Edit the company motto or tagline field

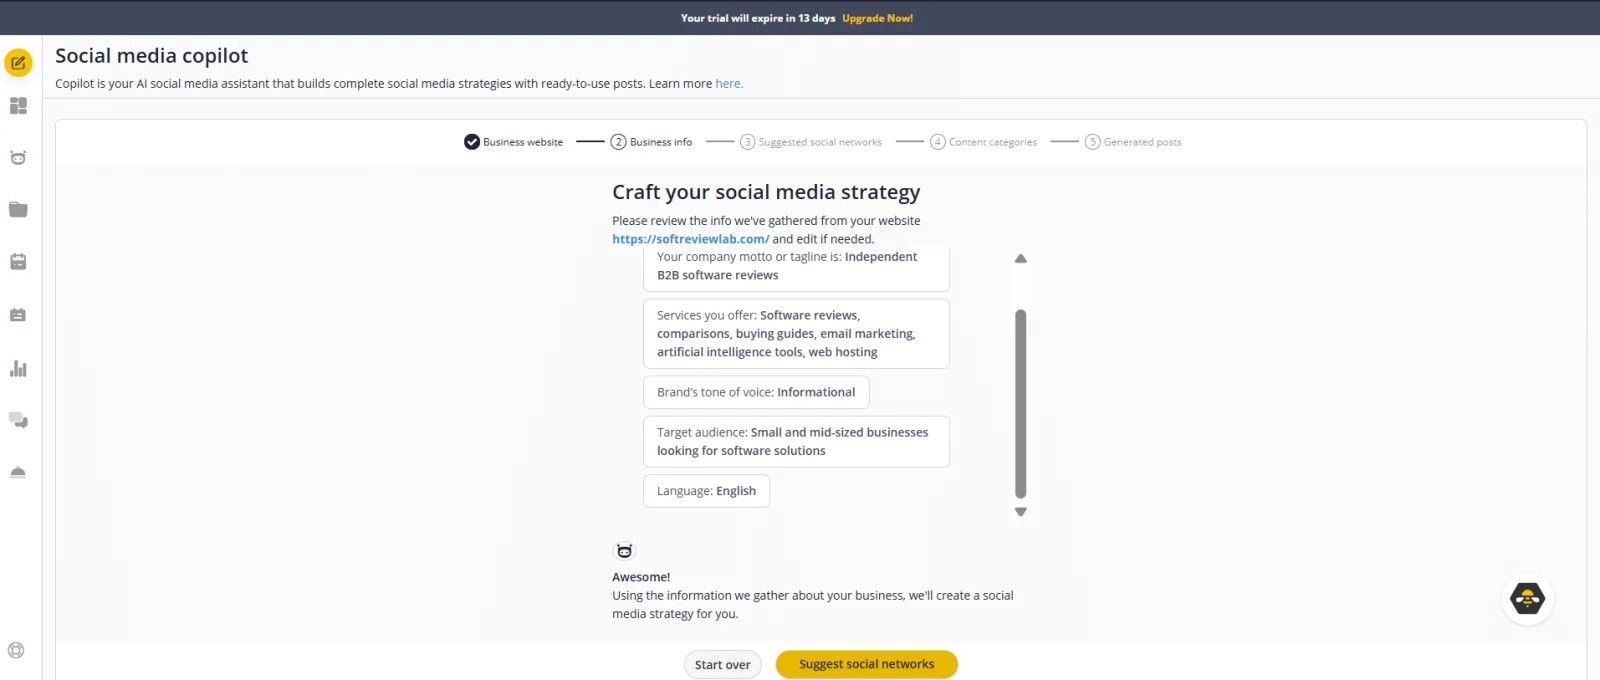(796, 268)
